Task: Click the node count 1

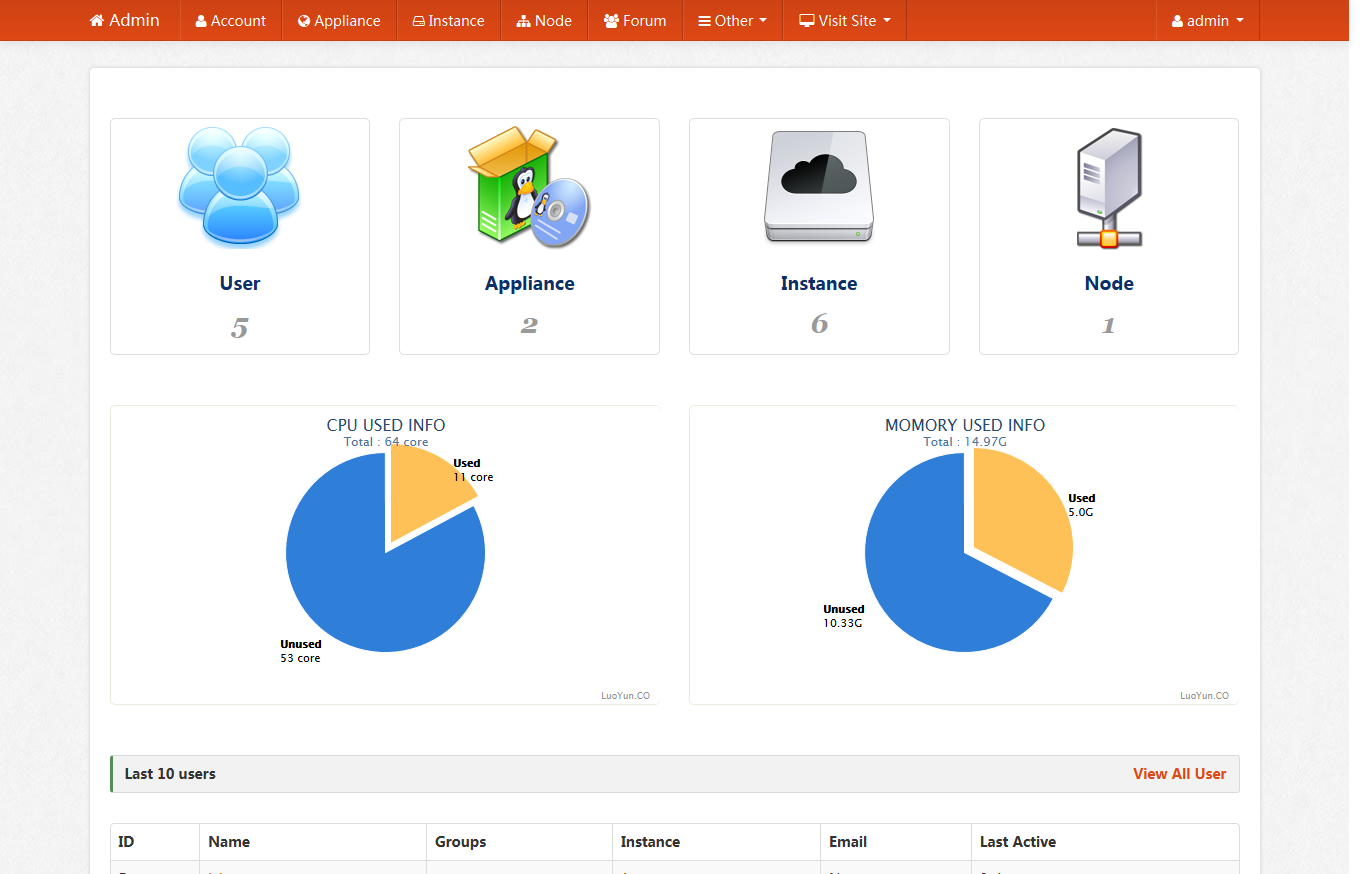Action: (x=1108, y=326)
